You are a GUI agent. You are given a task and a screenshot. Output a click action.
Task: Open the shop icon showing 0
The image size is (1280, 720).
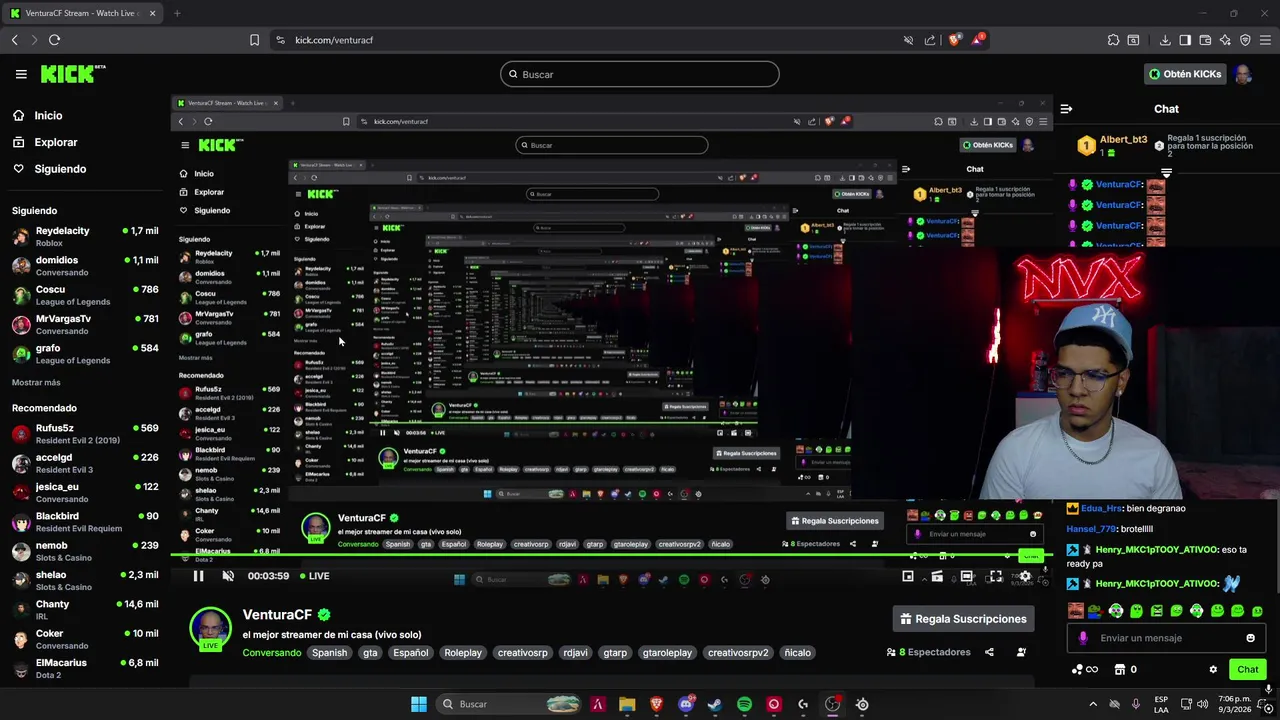point(1125,670)
